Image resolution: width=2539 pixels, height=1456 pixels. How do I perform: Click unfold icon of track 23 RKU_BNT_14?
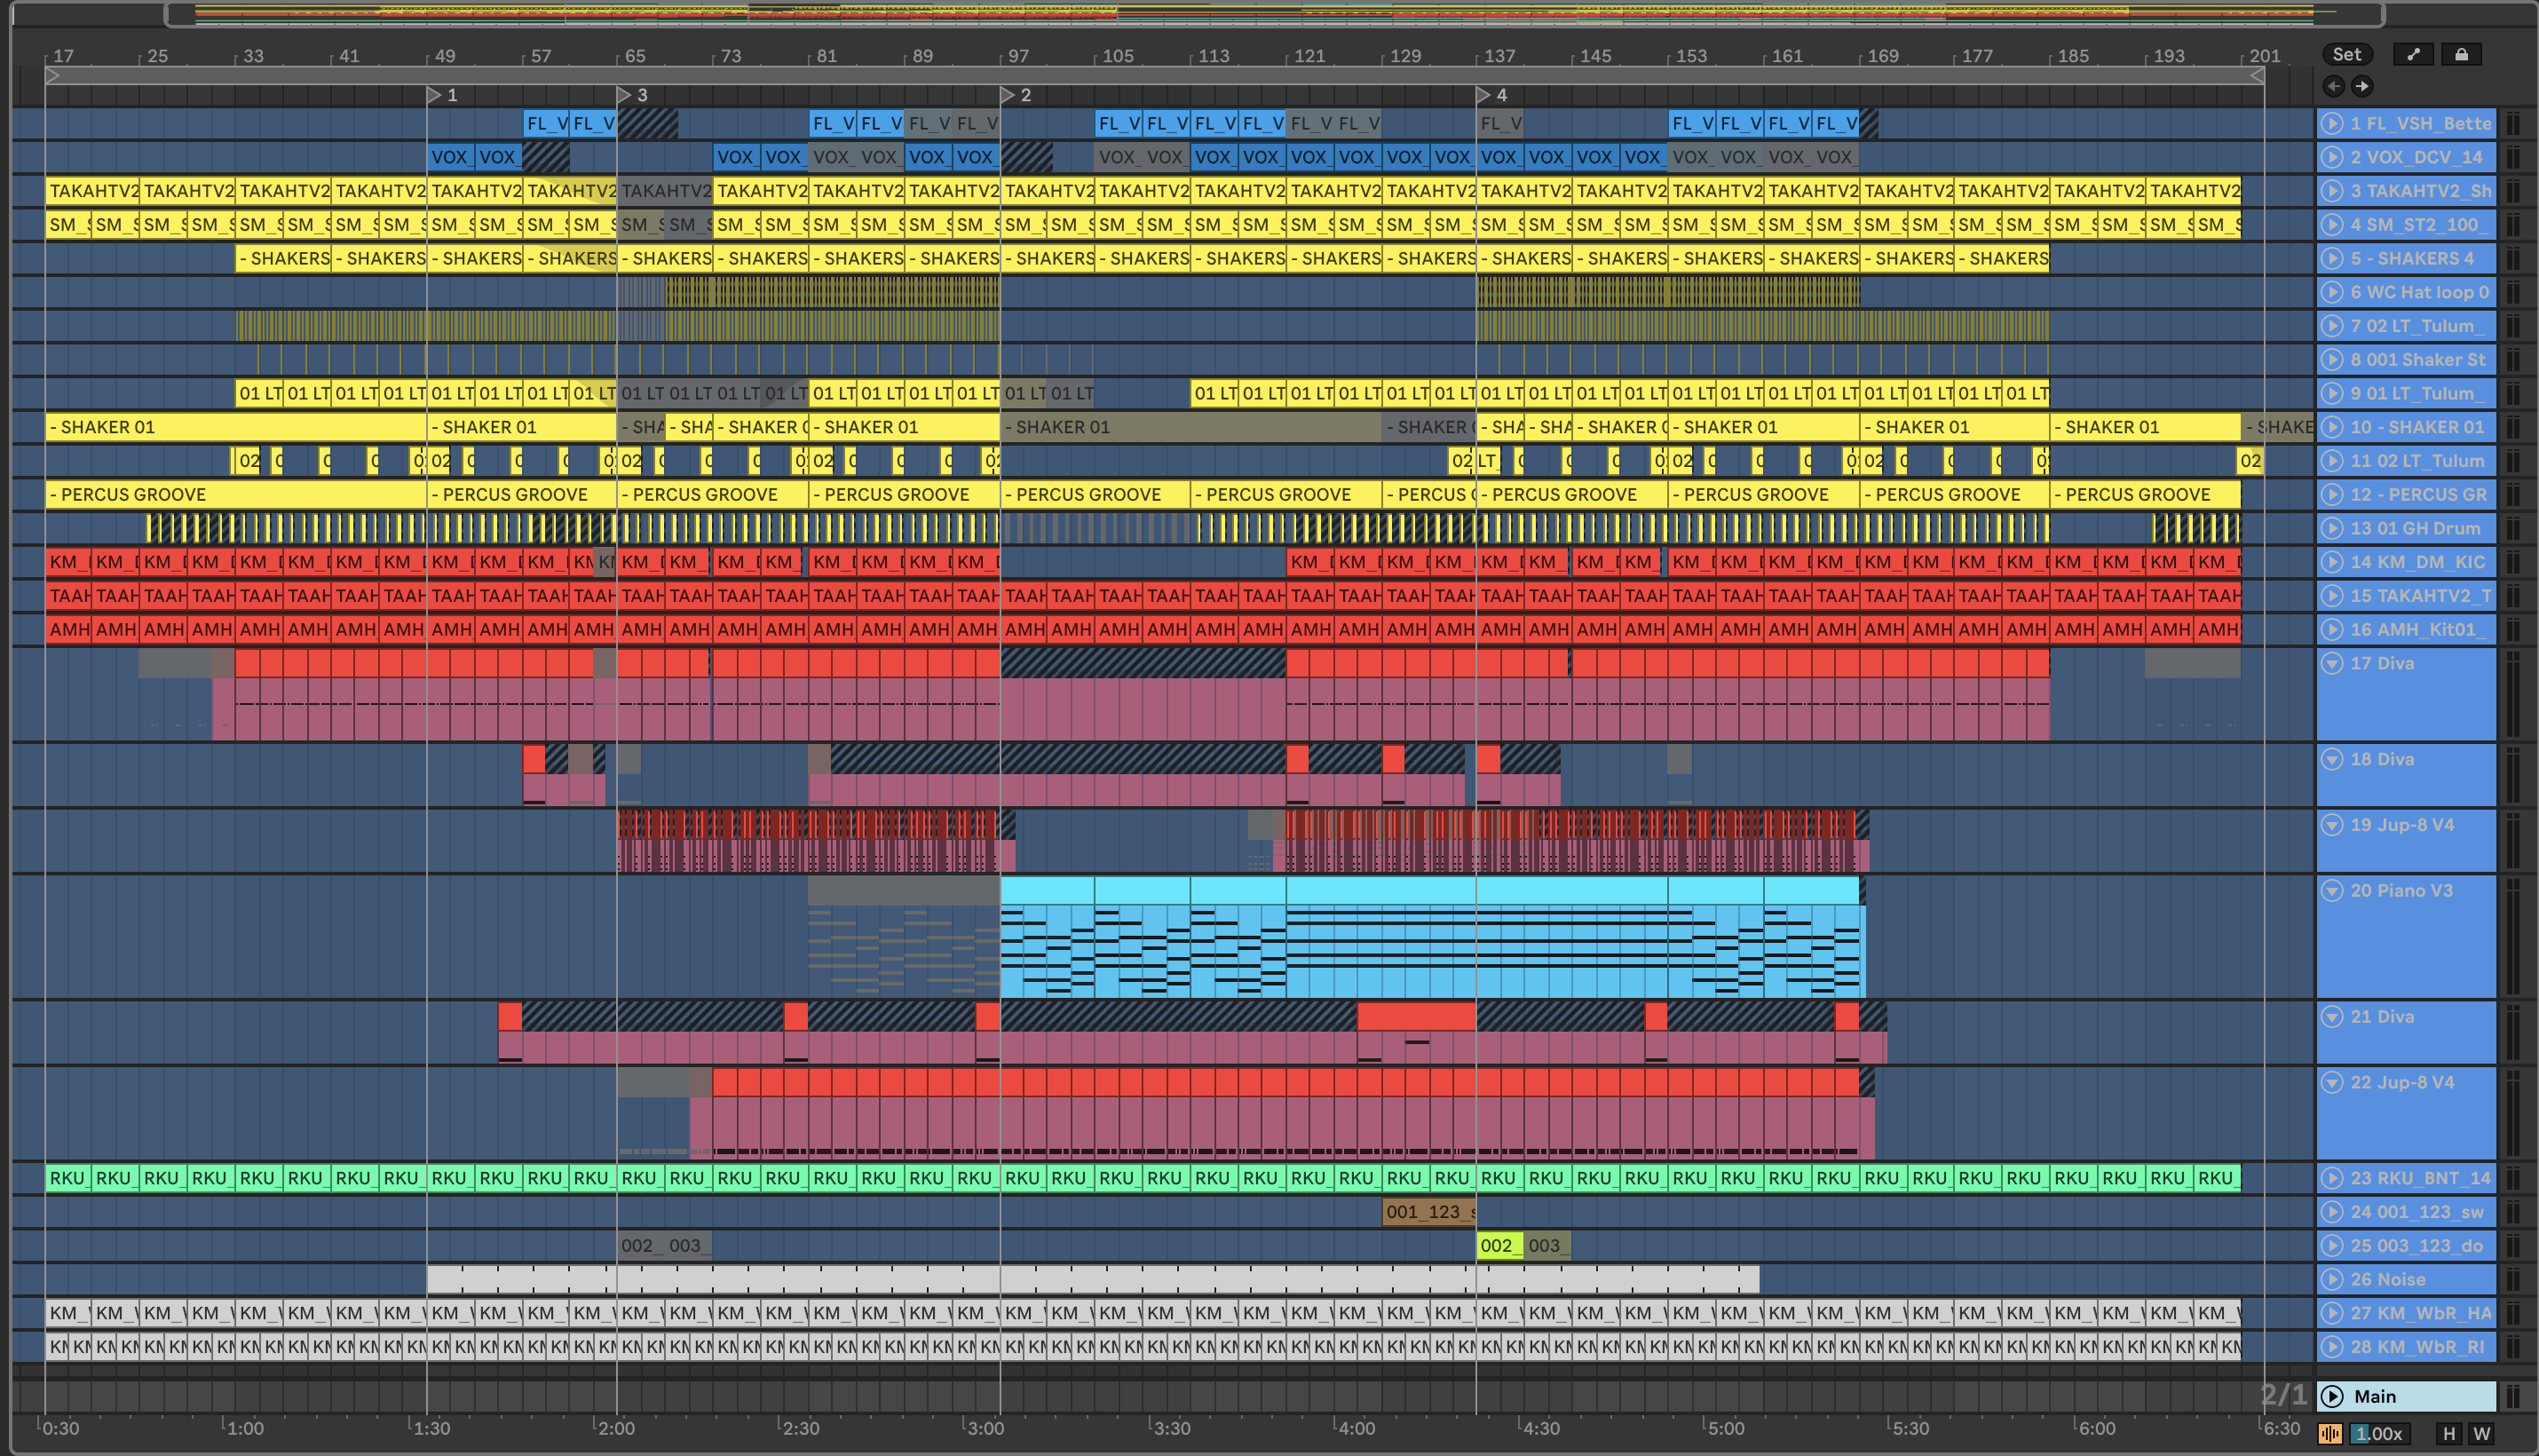coord(2332,1178)
